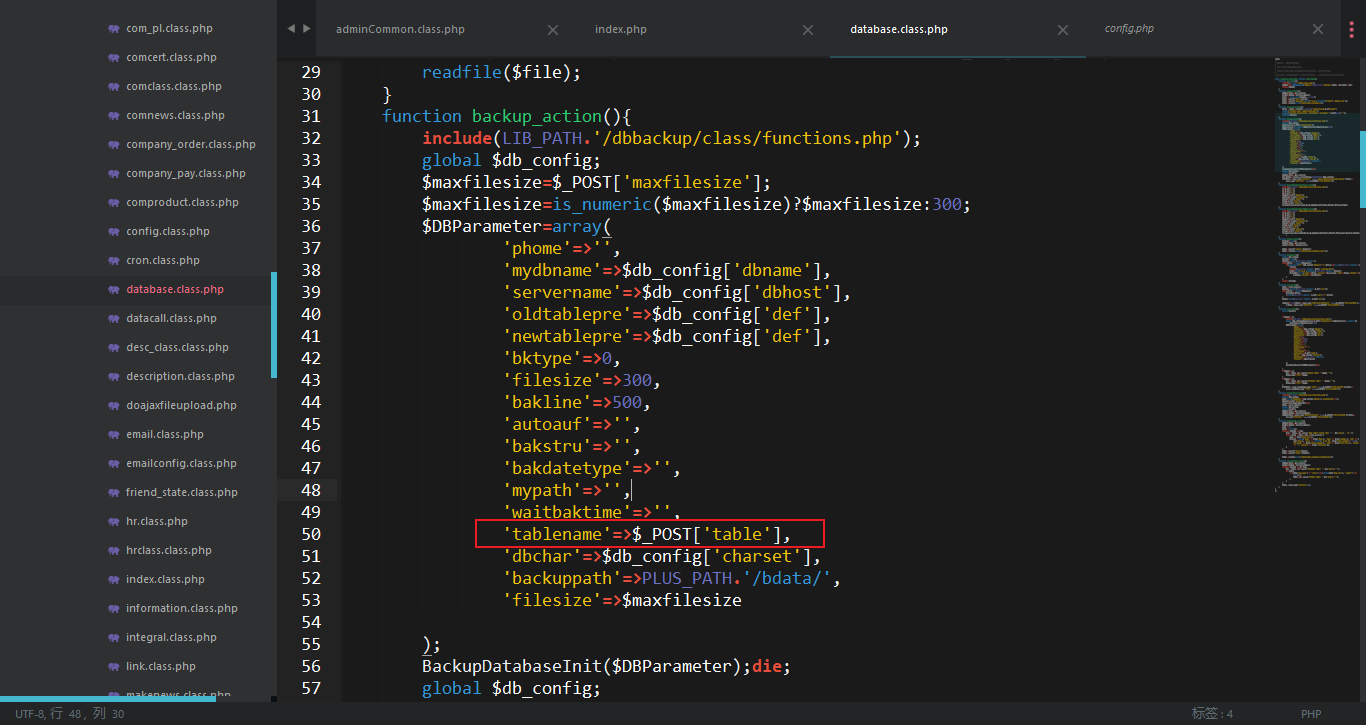Click the sidebar vertical scrollbar thumb

274,325
